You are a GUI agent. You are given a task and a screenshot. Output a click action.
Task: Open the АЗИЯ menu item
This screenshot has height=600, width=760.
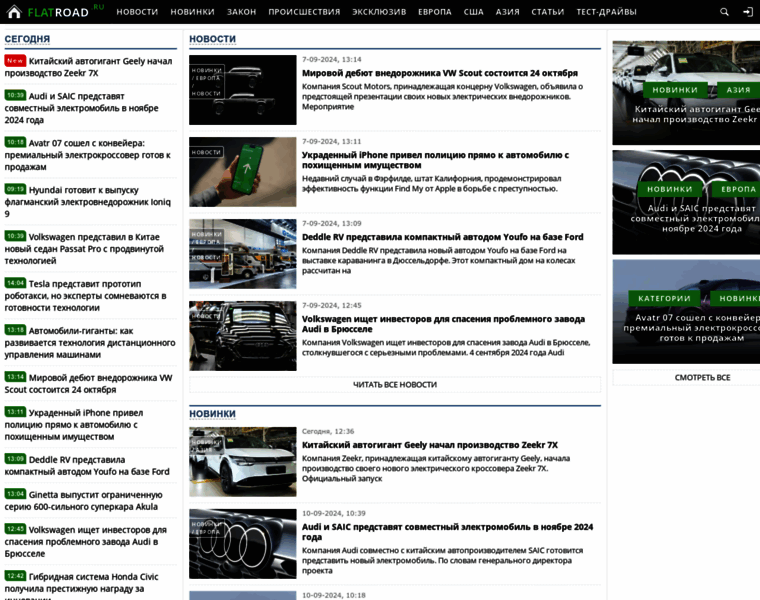click(507, 12)
